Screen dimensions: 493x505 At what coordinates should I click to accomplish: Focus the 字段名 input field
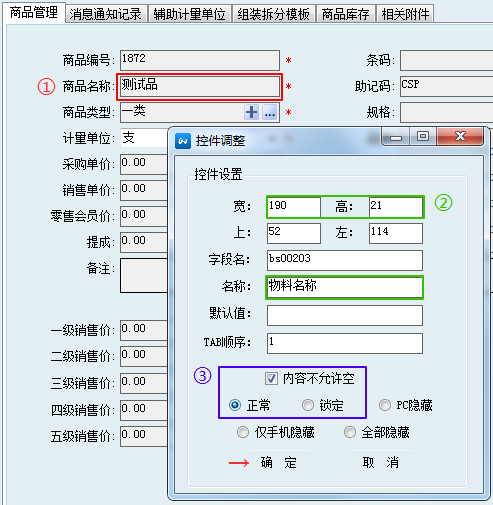pos(345,260)
